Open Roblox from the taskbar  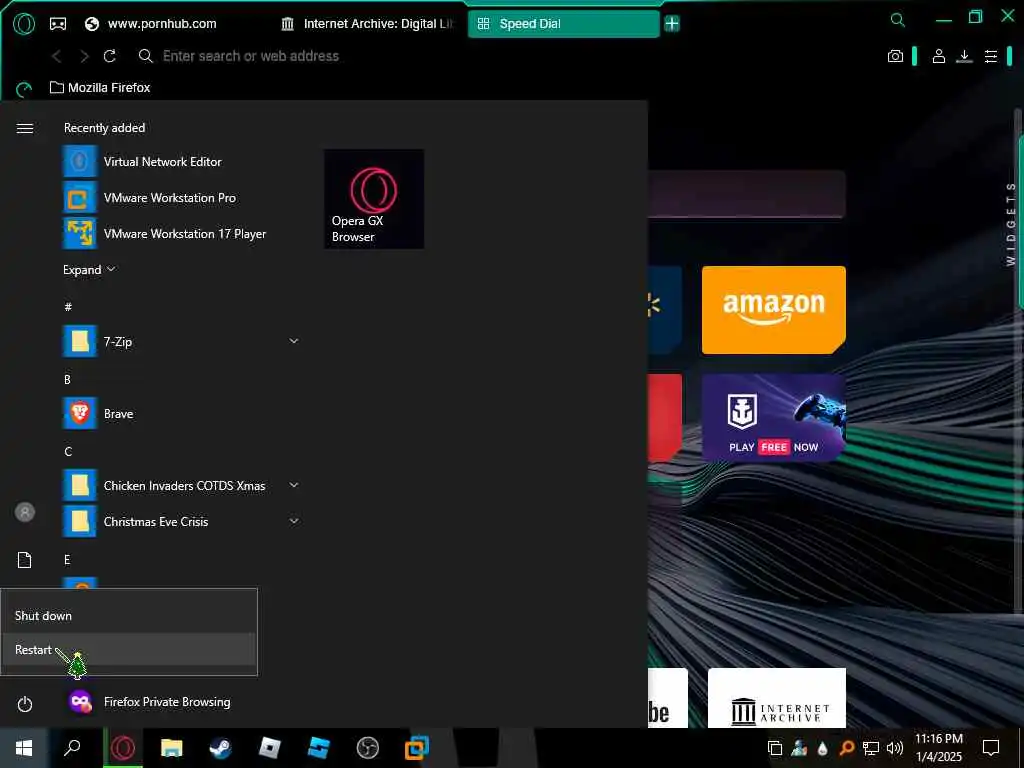click(x=269, y=748)
